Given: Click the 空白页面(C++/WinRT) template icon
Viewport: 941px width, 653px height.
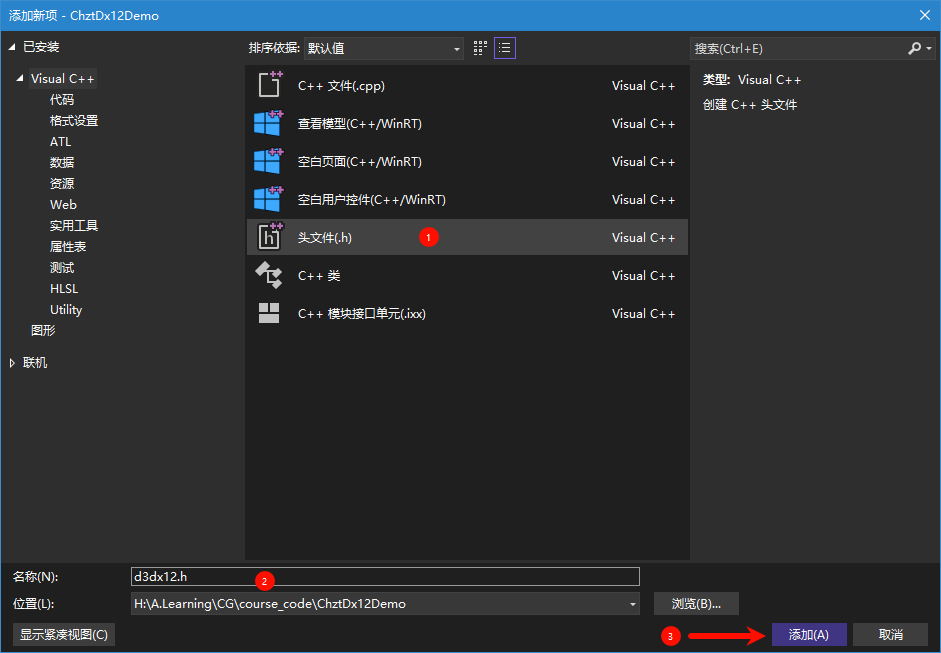Looking at the screenshot, I should pos(268,161).
